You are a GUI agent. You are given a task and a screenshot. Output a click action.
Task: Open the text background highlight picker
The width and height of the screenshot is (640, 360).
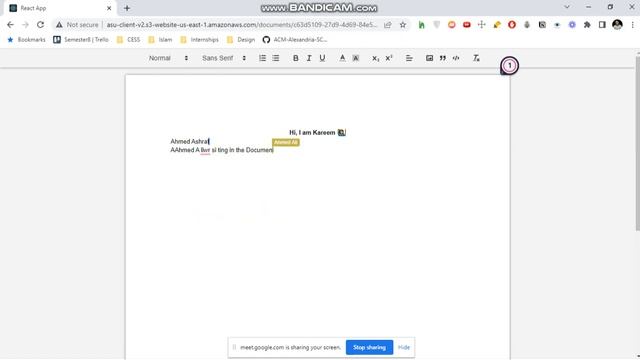(x=356, y=58)
